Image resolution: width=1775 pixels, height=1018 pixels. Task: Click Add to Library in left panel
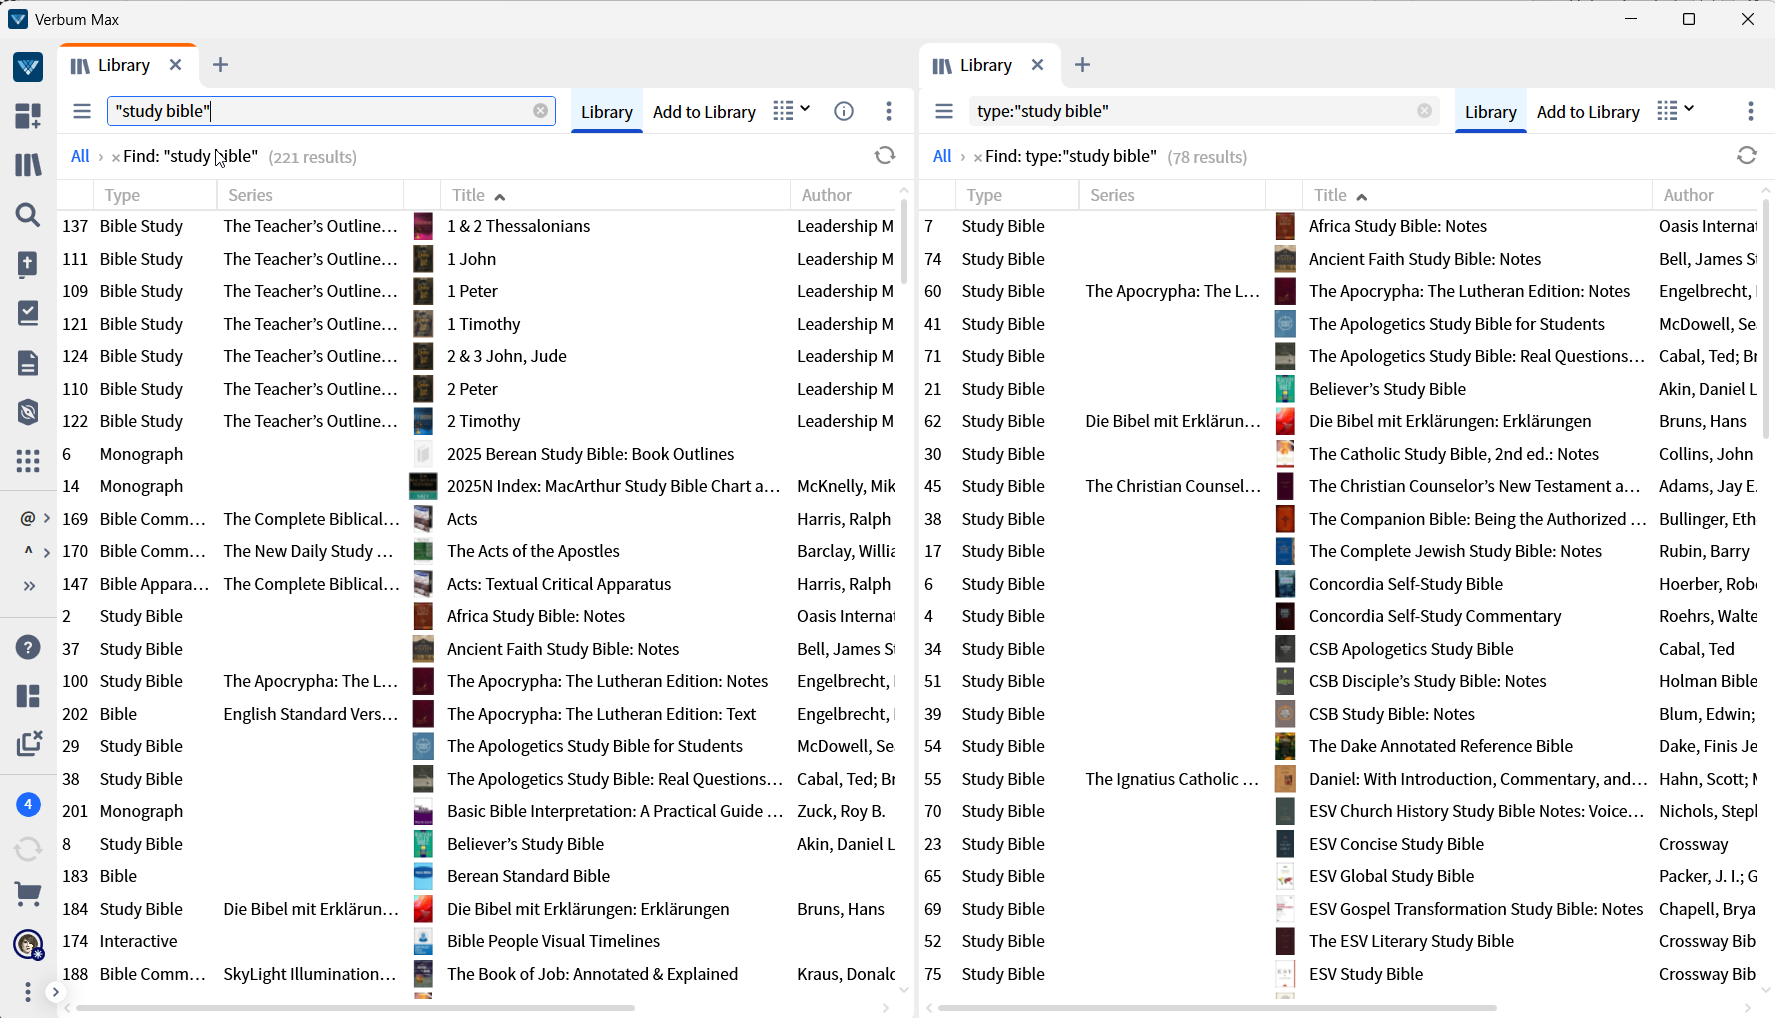point(704,112)
